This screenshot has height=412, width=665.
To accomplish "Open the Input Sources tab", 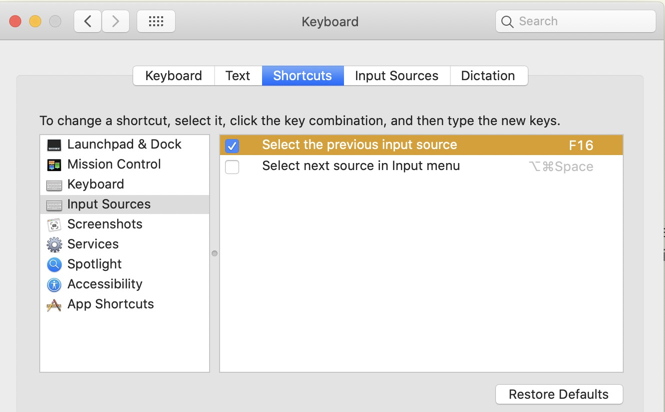I will click(x=396, y=76).
